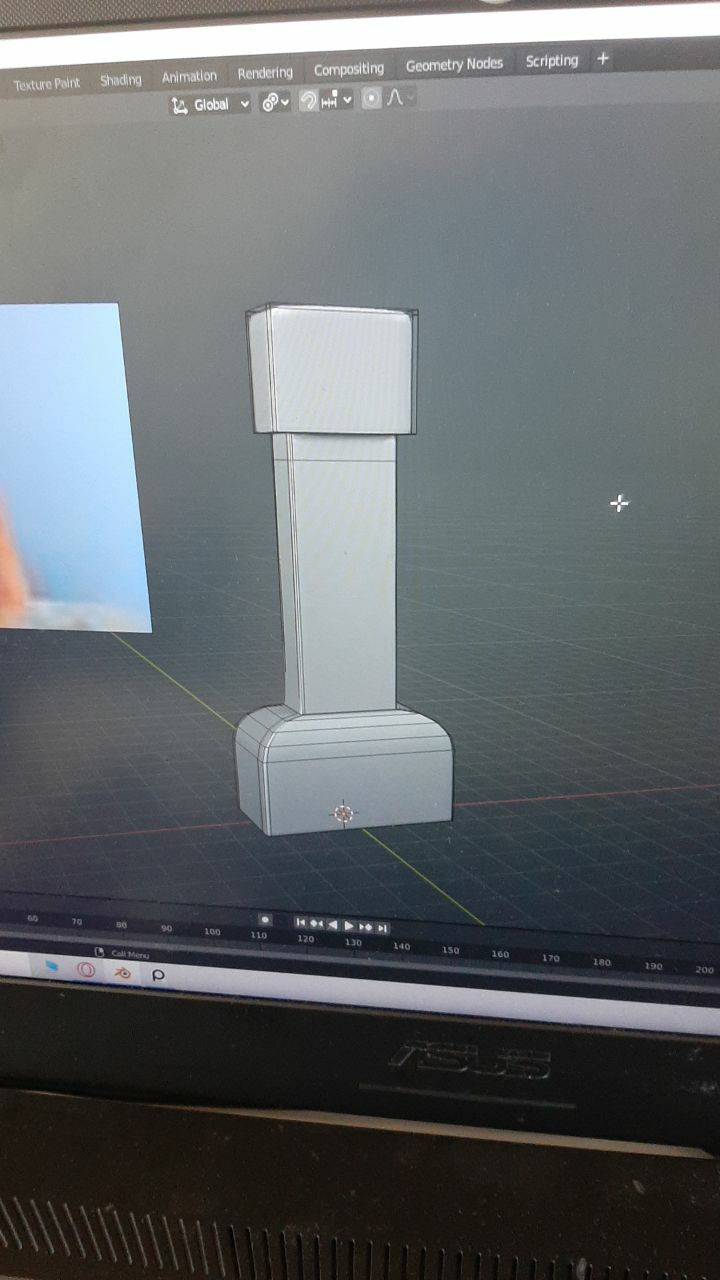Click the 3D cursor at the object base

343,814
